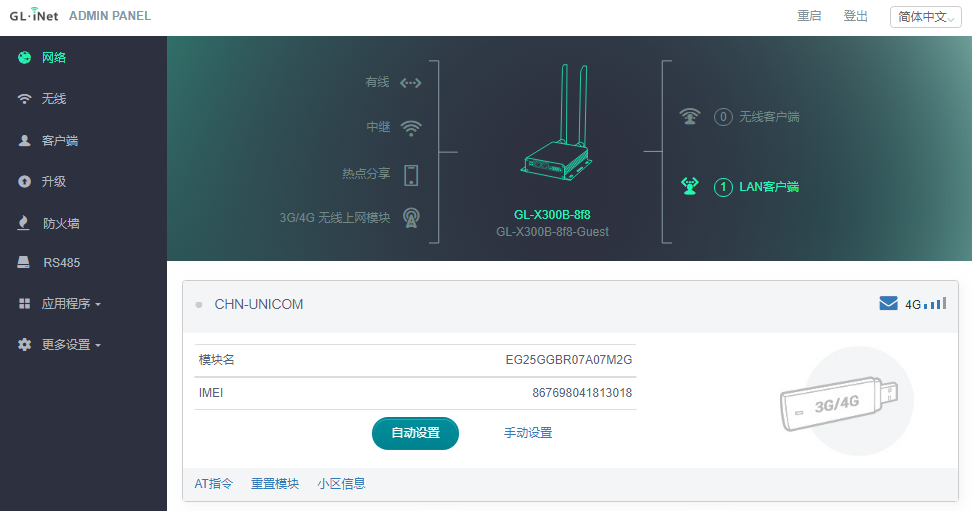The height and width of the screenshot is (511, 972).
Task: Click the 热点分享 tethering label
Action: 366,174
